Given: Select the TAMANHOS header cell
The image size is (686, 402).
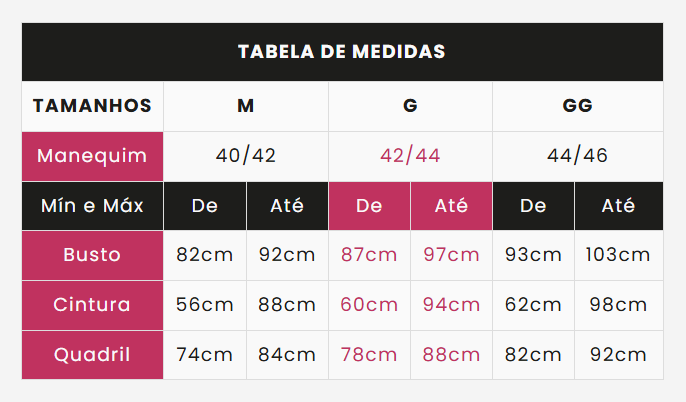Looking at the screenshot, I should [x=92, y=106].
